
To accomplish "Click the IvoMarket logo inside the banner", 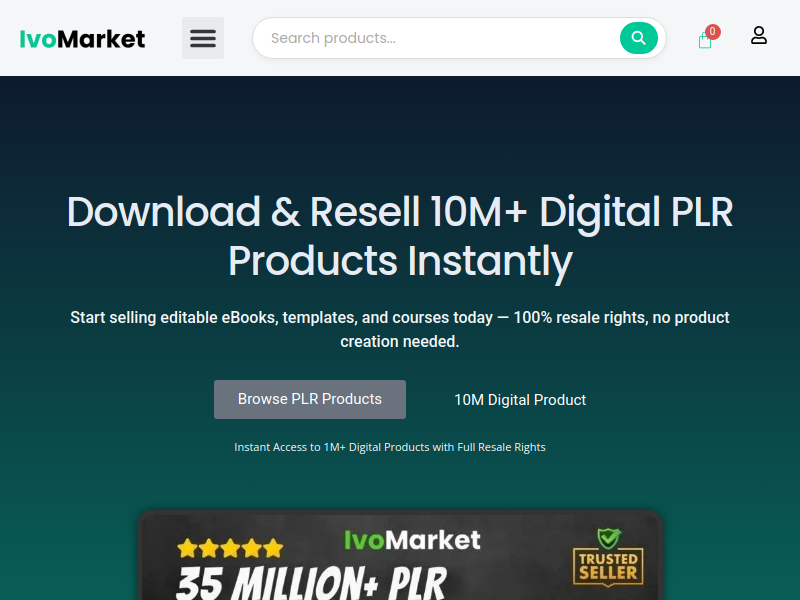I will tap(412, 540).
